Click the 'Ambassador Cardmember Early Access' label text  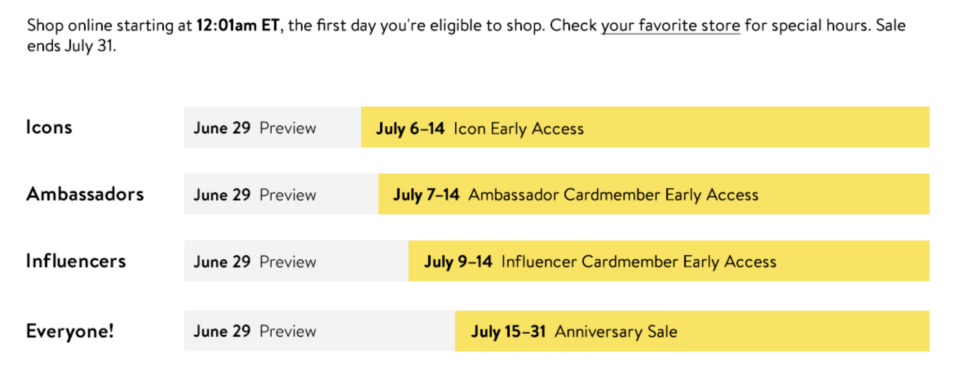pos(613,195)
